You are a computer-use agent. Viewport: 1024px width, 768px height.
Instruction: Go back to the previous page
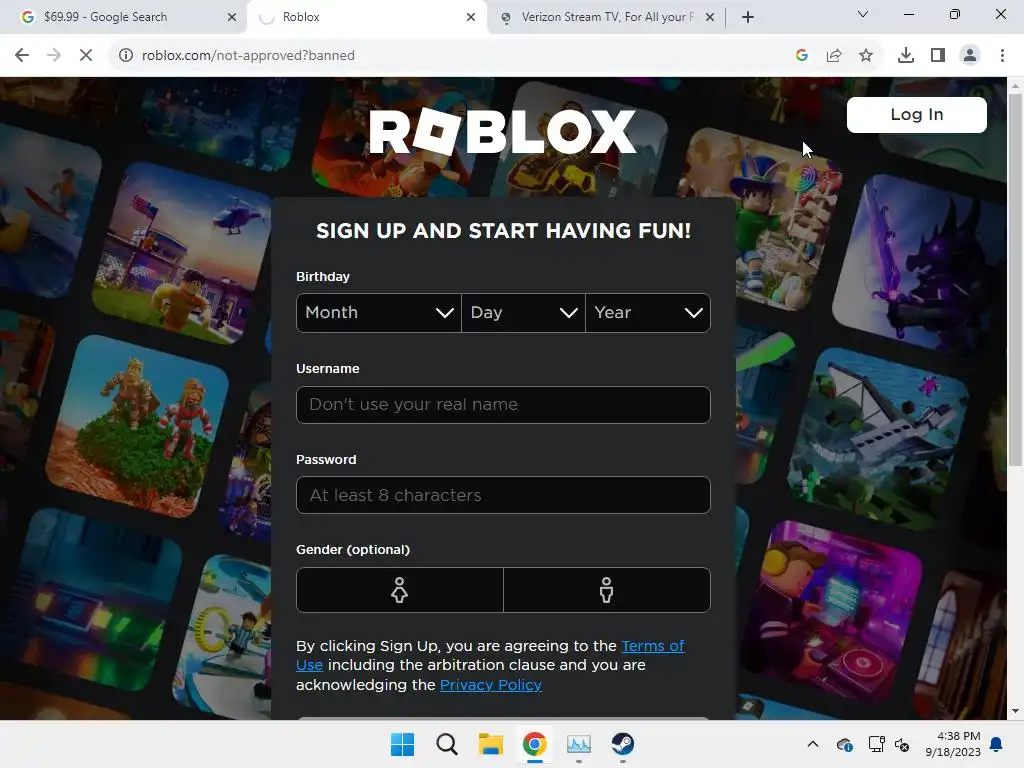coord(22,56)
